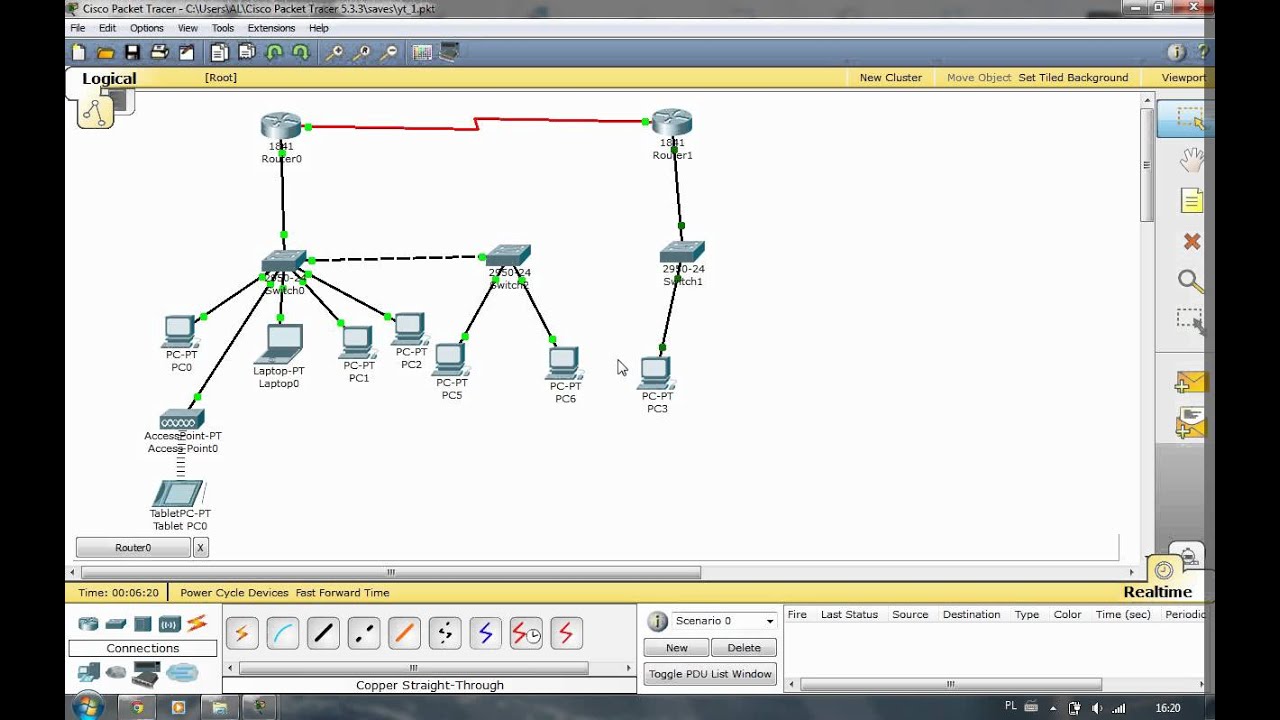Close the Router0 tab via X
Viewport: 1280px width, 720px height.
coord(200,548)
